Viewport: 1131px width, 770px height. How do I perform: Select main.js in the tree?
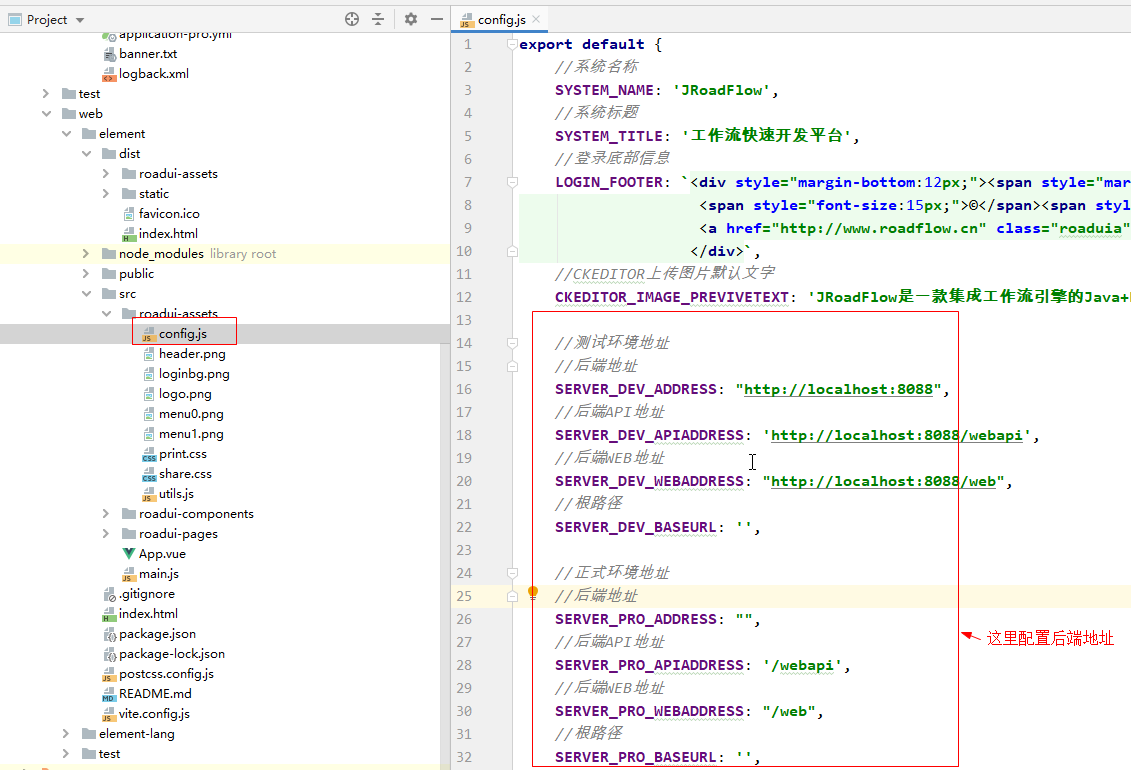click(x=159, y=574)
